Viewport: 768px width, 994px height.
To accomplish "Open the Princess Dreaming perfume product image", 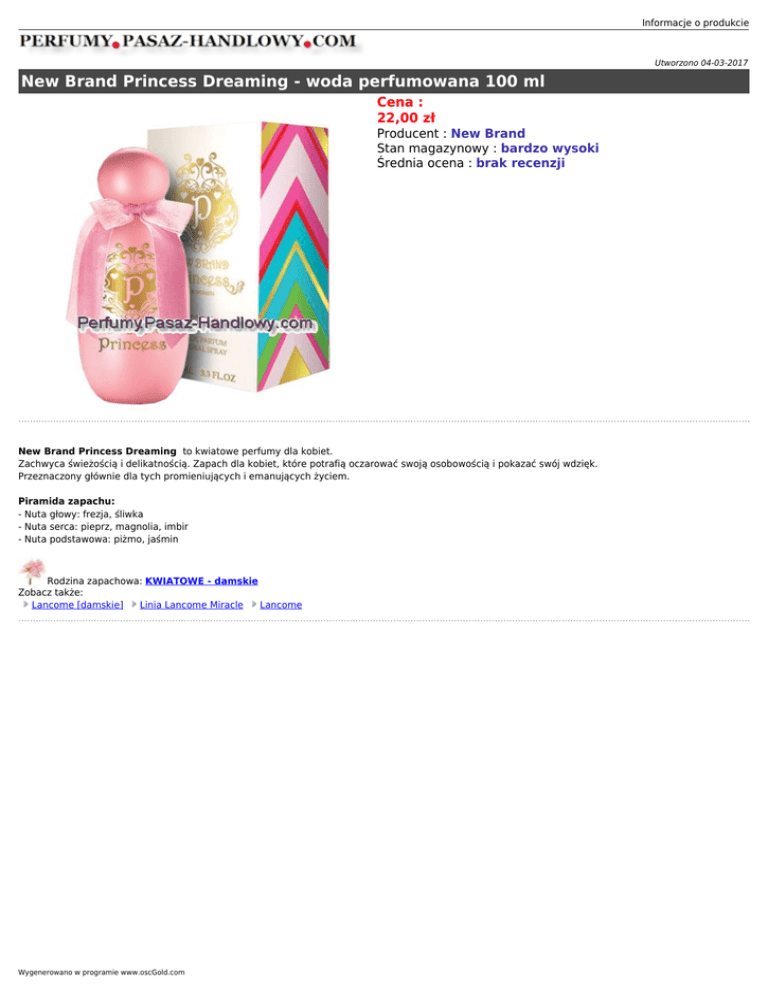I will point(199,261).
